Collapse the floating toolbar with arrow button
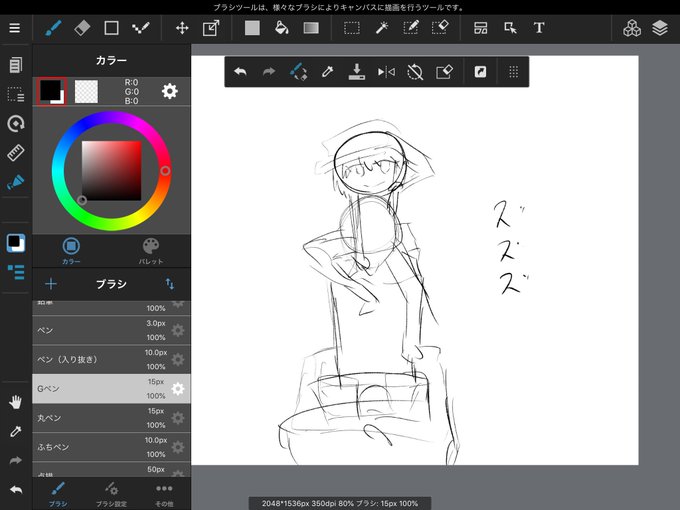680x510 pixels. coord(480,72)
